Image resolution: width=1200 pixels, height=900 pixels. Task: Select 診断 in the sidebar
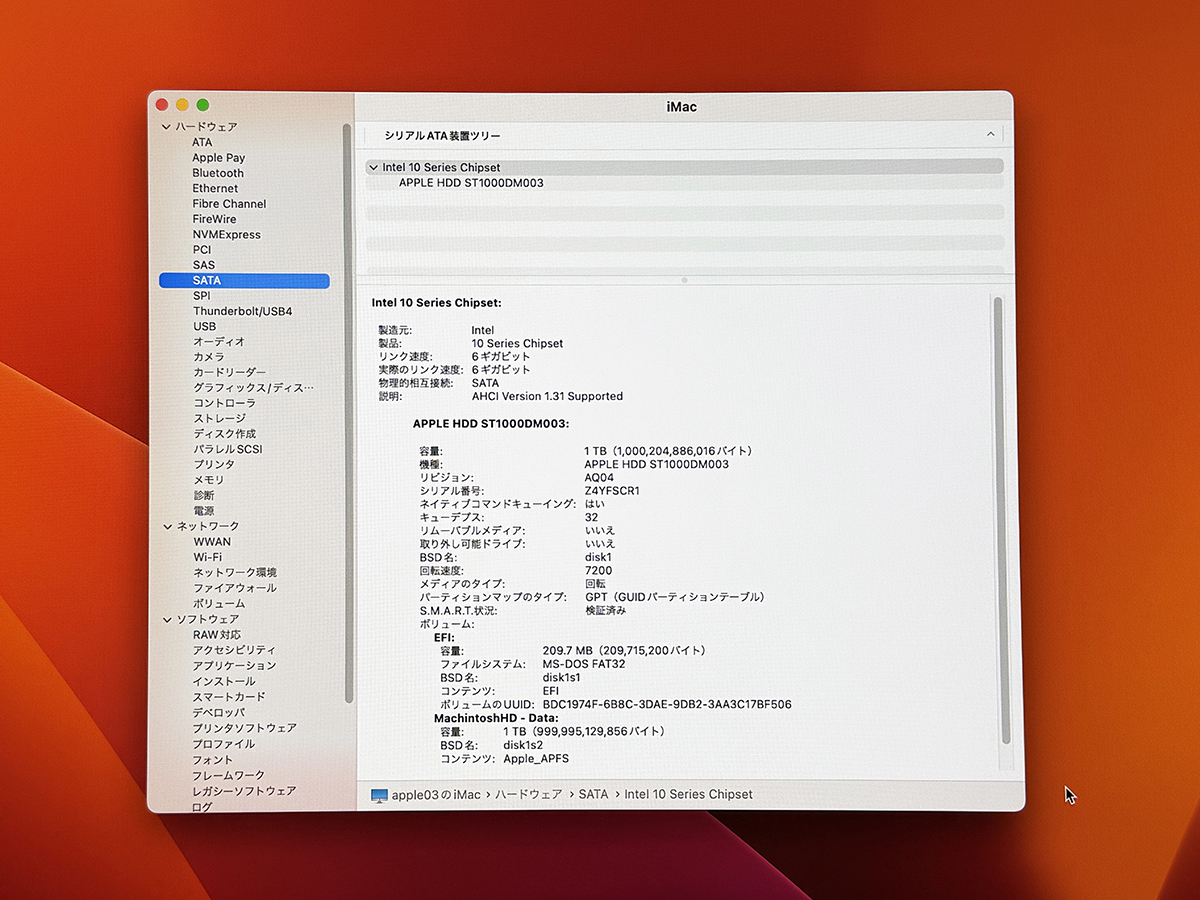203,495
